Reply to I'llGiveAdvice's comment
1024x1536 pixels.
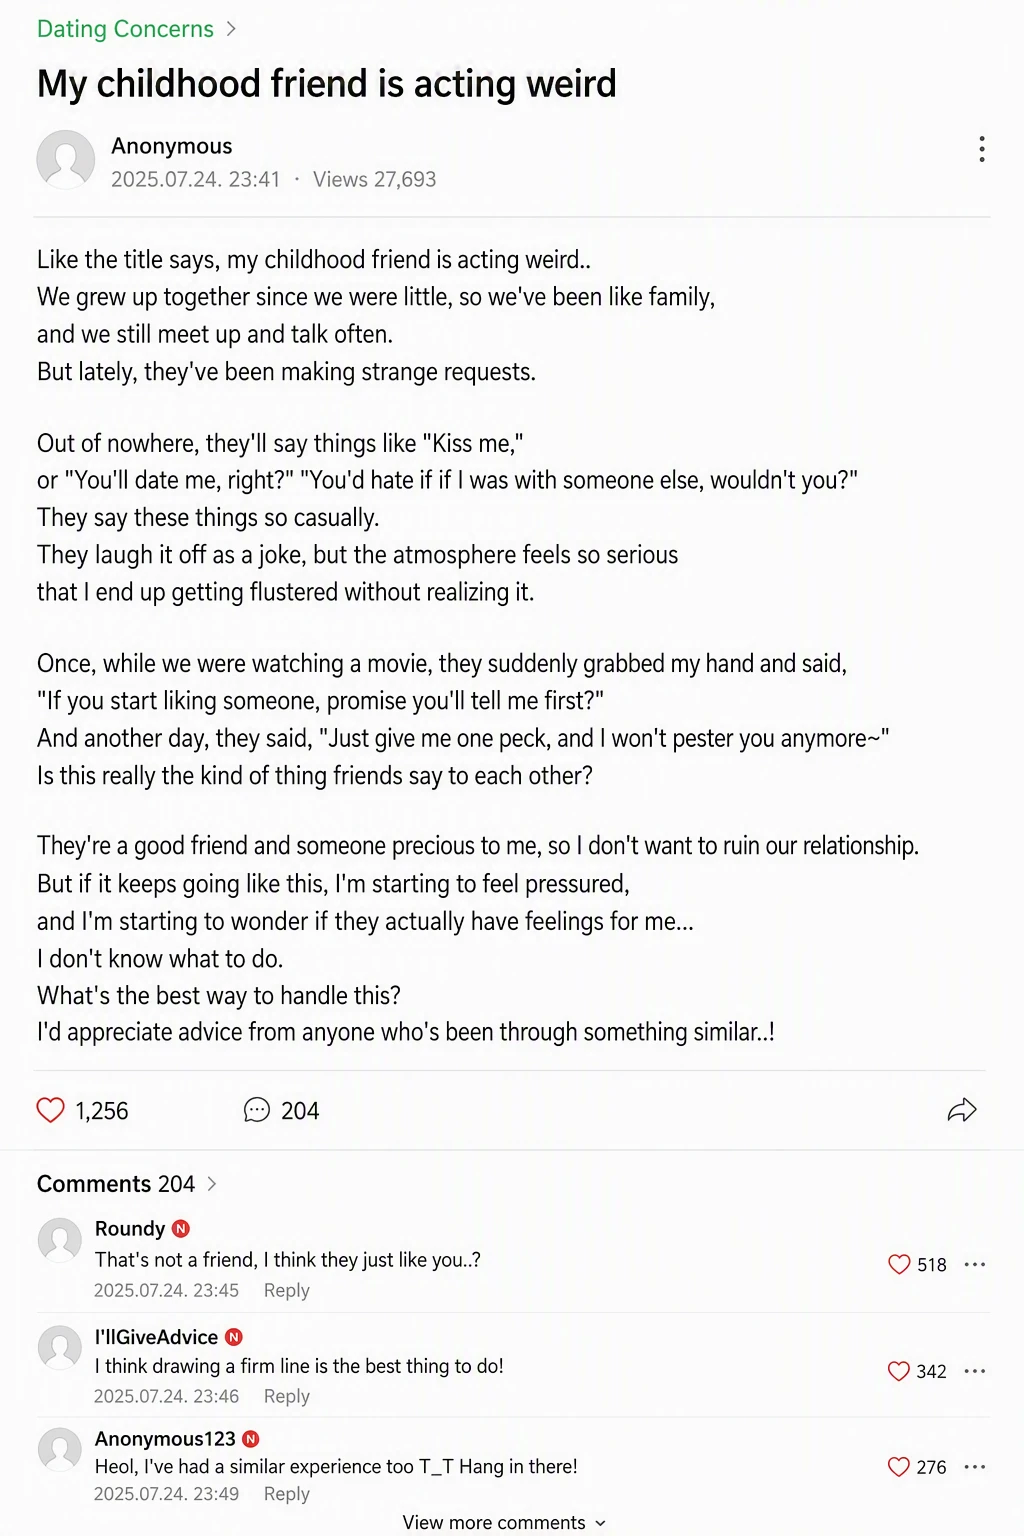pos(287,1396)
